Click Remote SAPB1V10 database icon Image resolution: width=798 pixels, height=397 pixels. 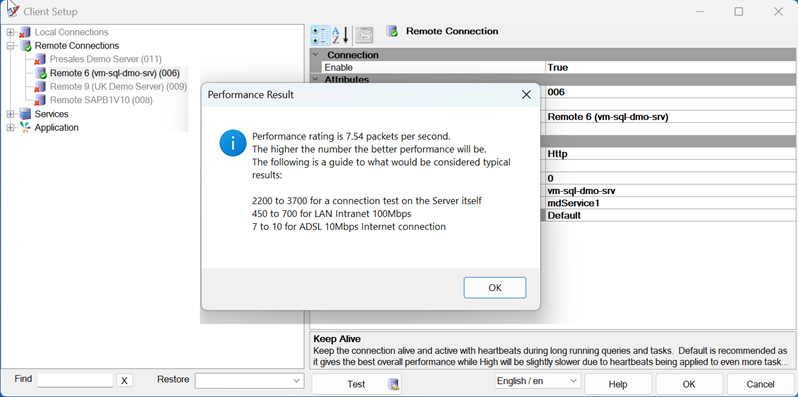pos(40,100)
